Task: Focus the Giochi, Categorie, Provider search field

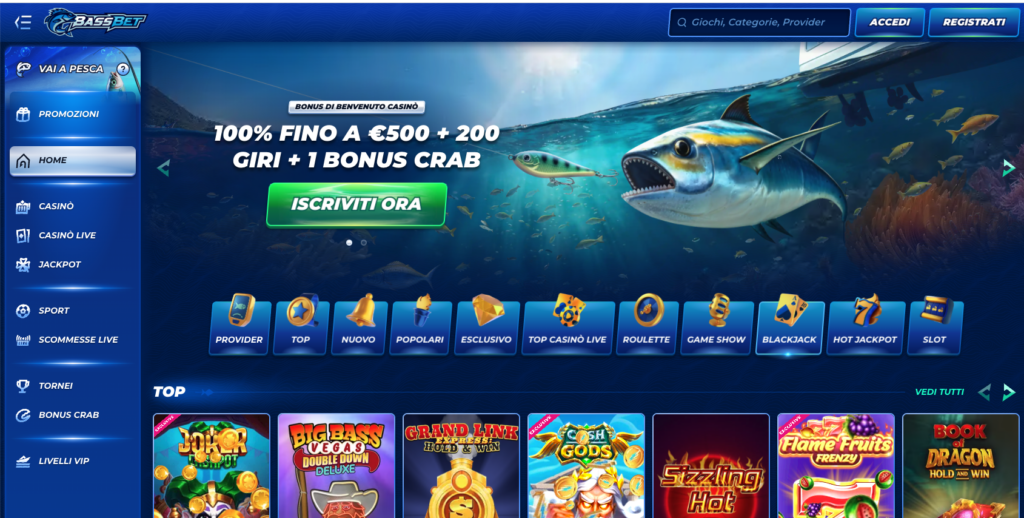Action: point(759,22)
